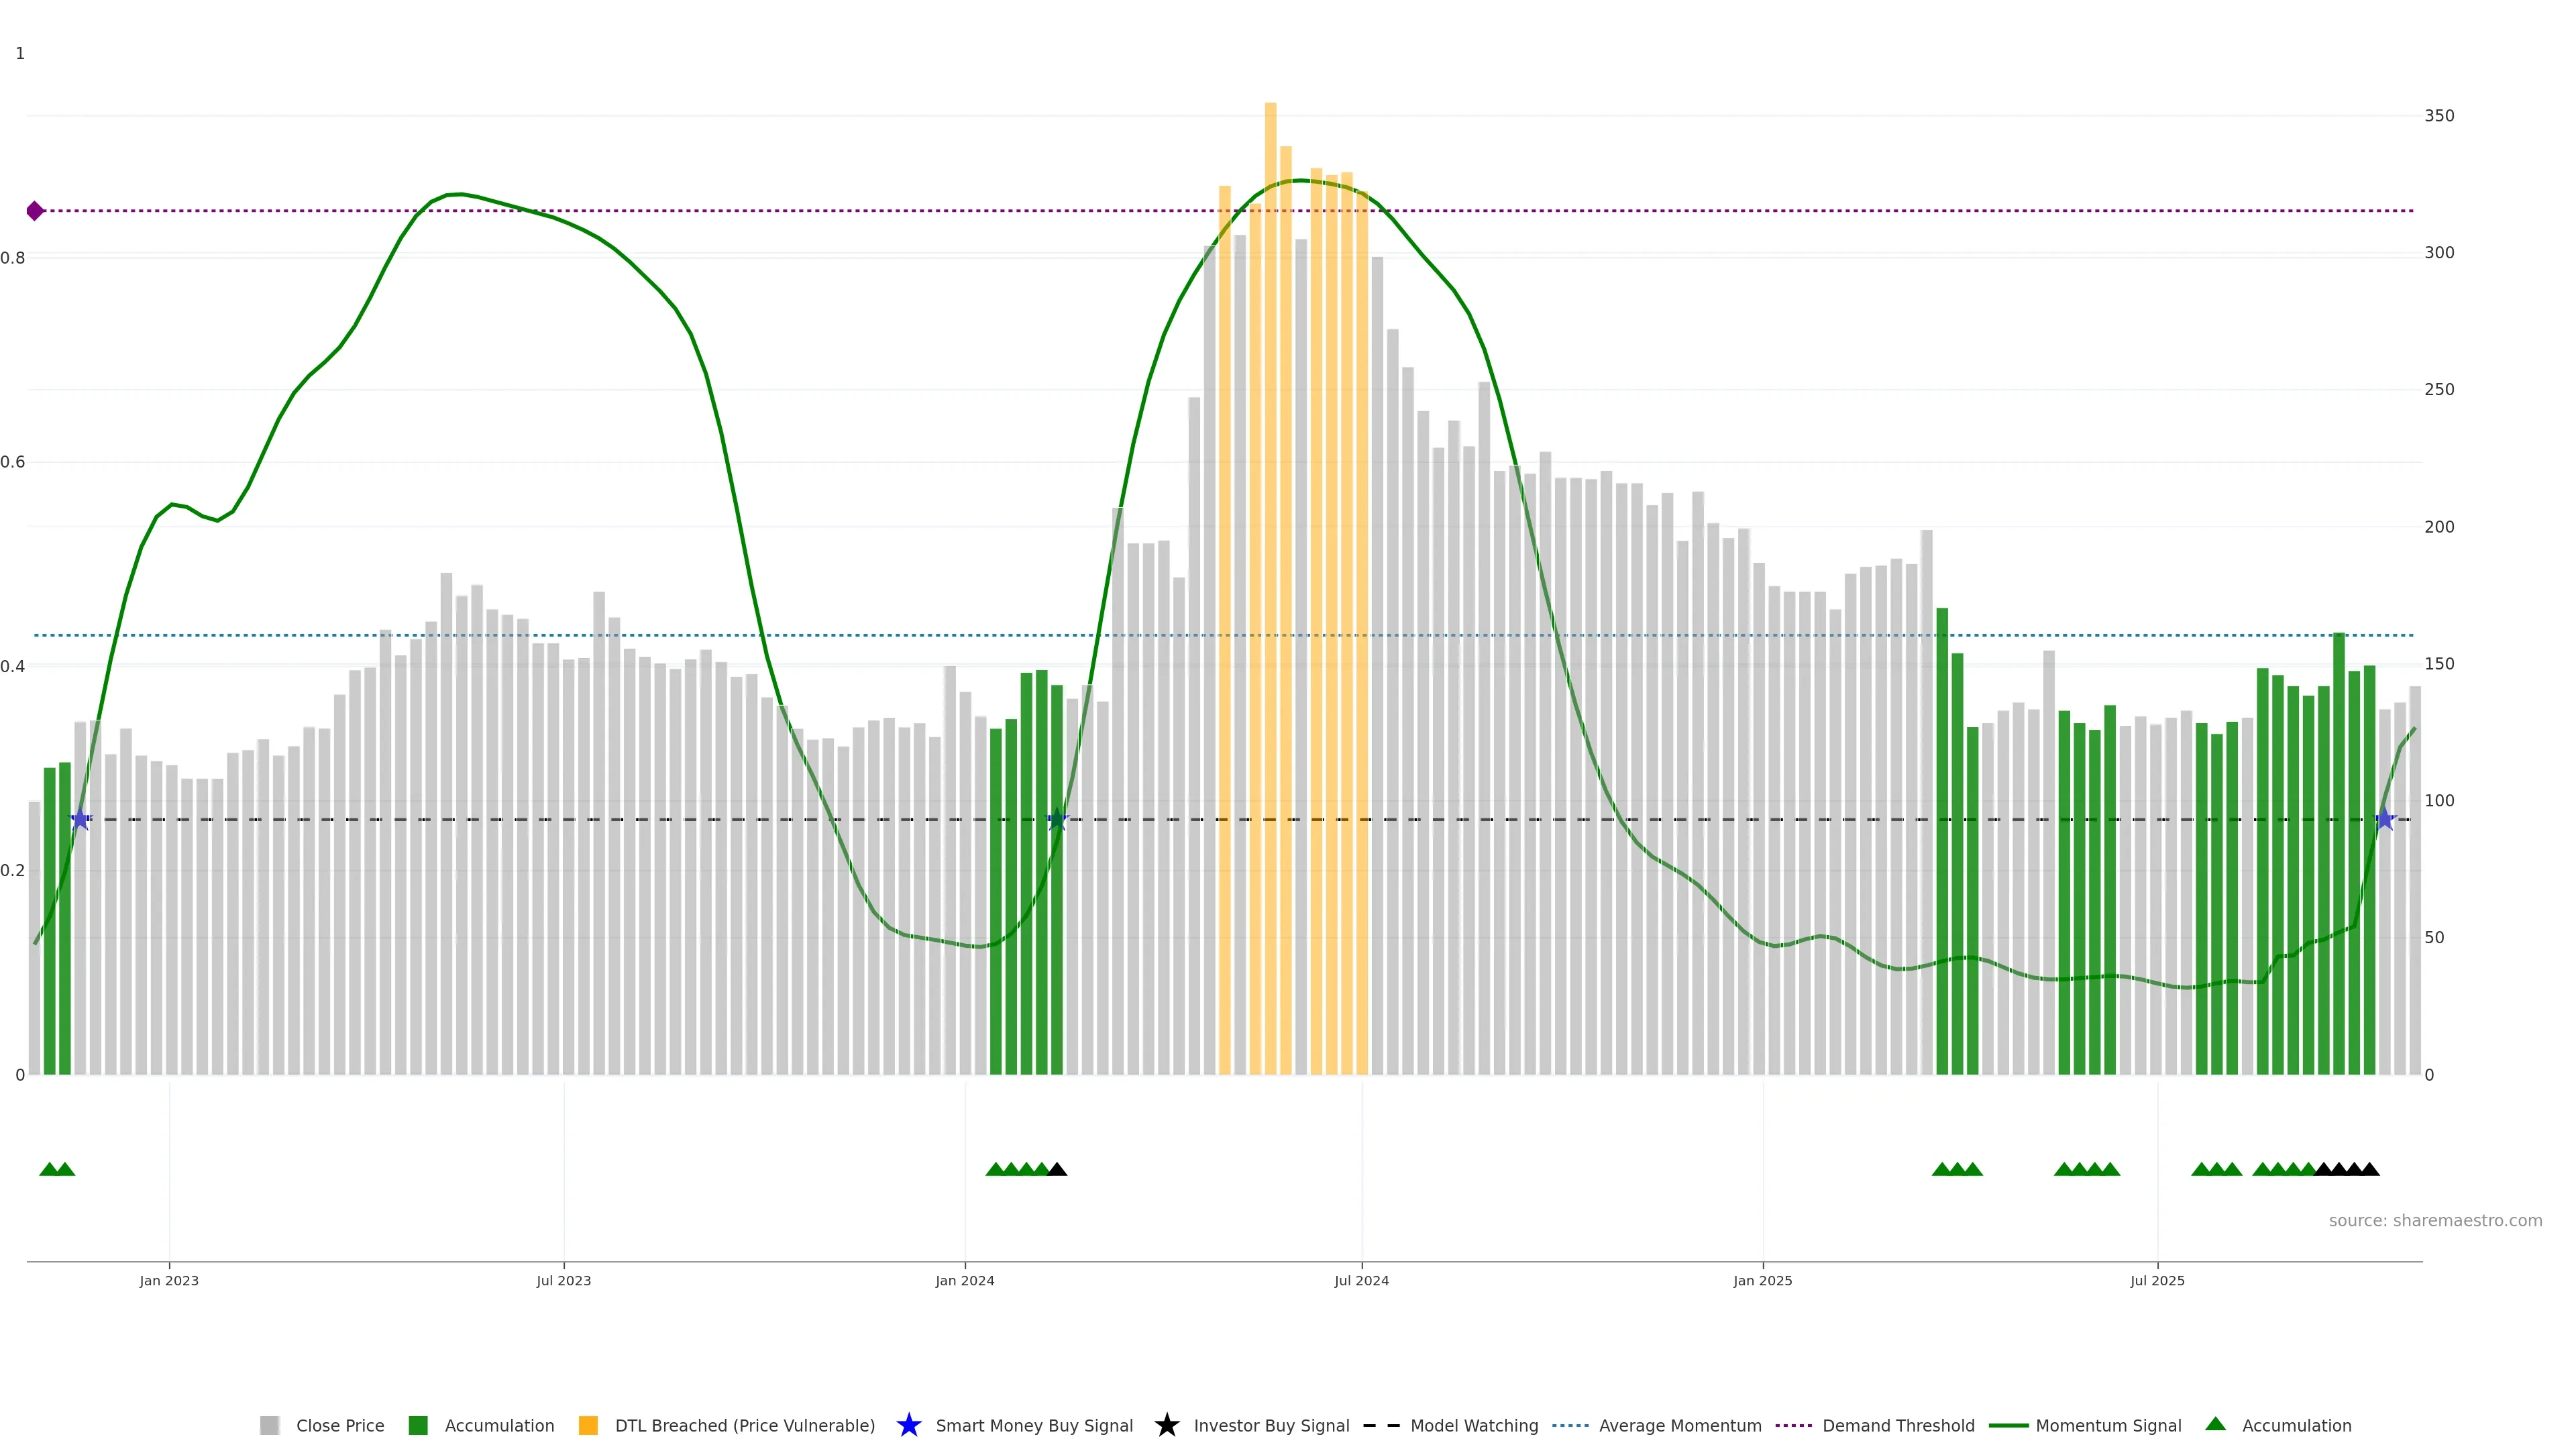The width and height of the screenshot is (2576, 1449).
Task: Click the gray Close Price legend swatch
Action: point(269,1425)
